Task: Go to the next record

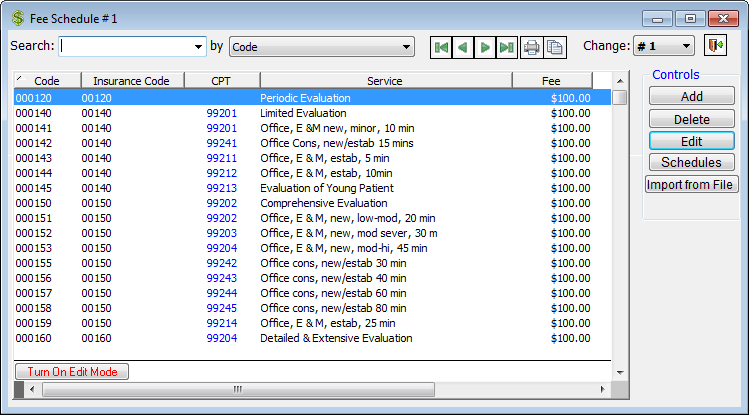Action: tap(485, 47)
